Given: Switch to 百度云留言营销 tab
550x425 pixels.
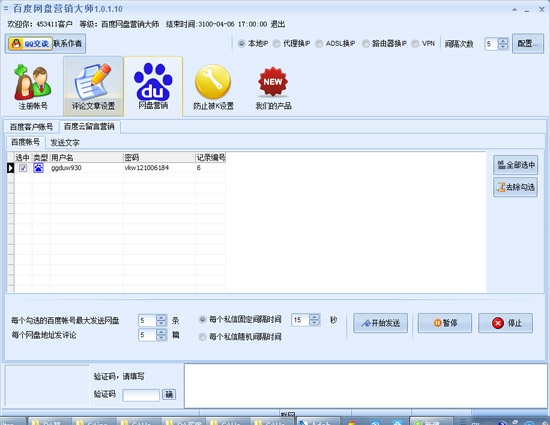Looking at the screenshot, I should click(89, 126).
